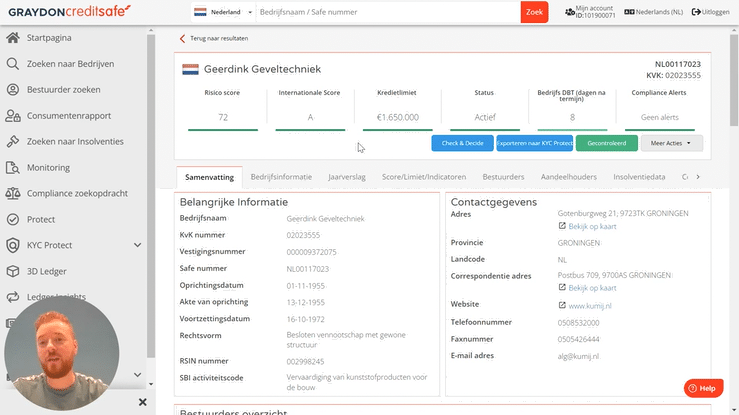
Task: Click the Protect checkmark icon
Action: (x=13, y=219)
